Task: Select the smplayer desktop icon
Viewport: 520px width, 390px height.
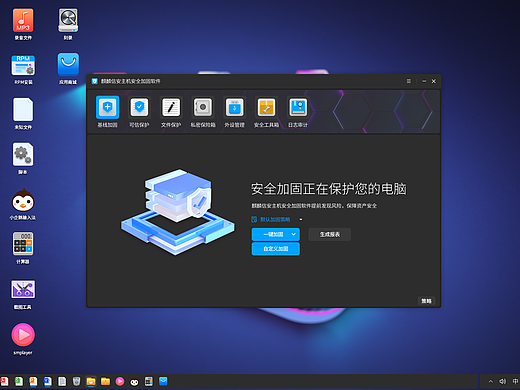Action: point(23,339)
